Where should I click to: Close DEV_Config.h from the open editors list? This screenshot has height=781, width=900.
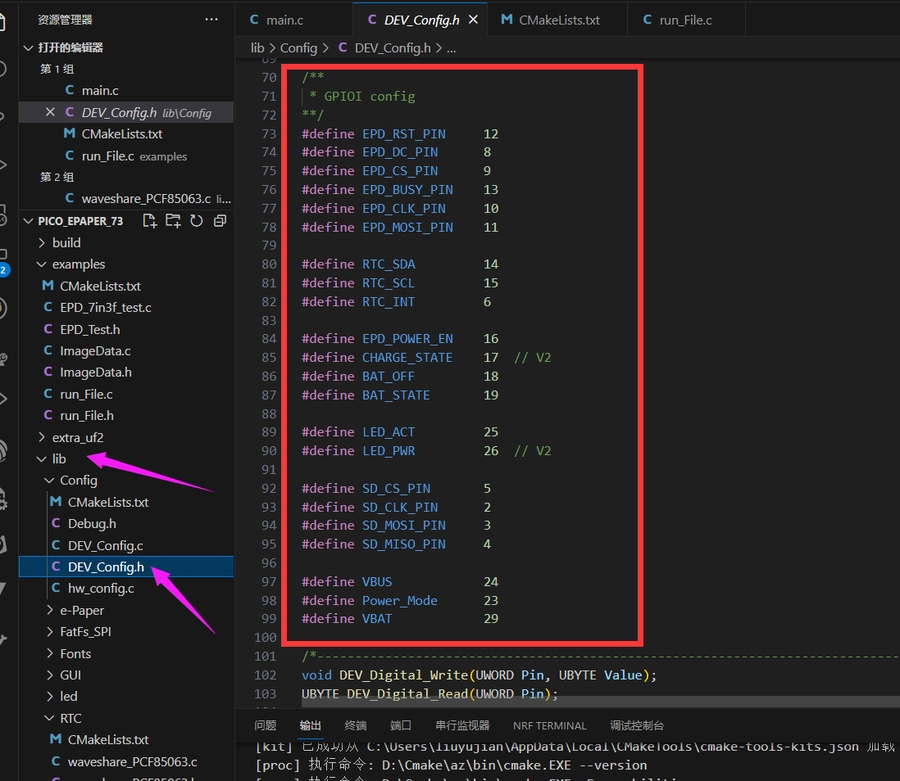[50, 113]
